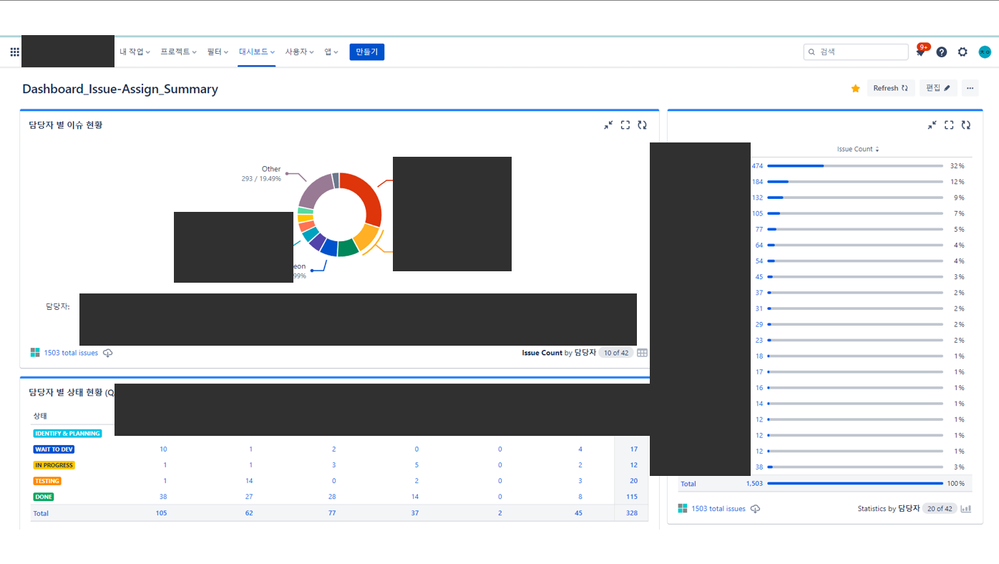Click the IDENTIFY & PLANNING status lozenge
The image size is (999, 564).
pos(67,434)
